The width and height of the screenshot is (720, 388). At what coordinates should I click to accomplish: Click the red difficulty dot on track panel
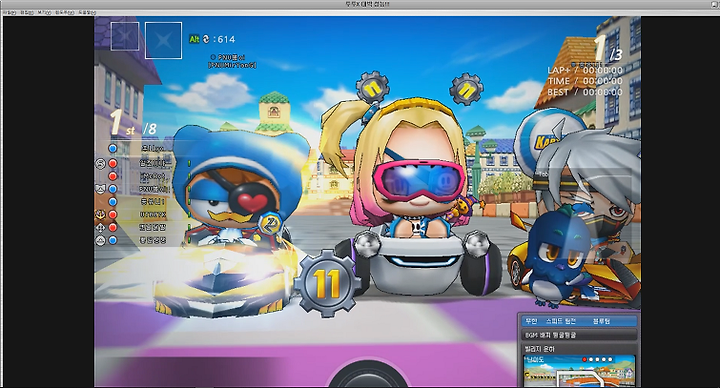(x=585, y=360)
